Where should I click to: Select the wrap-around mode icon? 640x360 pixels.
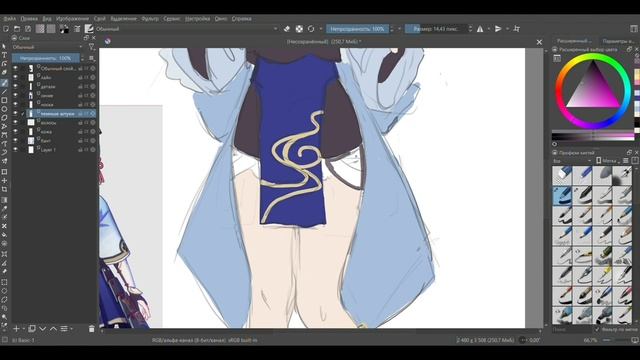[517, 29]
